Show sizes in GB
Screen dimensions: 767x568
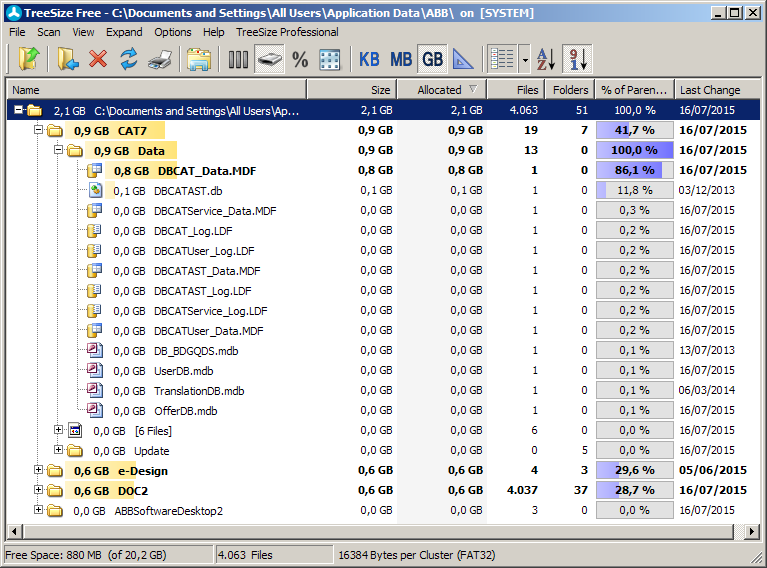pyautogui.click(x=432, y=60)
